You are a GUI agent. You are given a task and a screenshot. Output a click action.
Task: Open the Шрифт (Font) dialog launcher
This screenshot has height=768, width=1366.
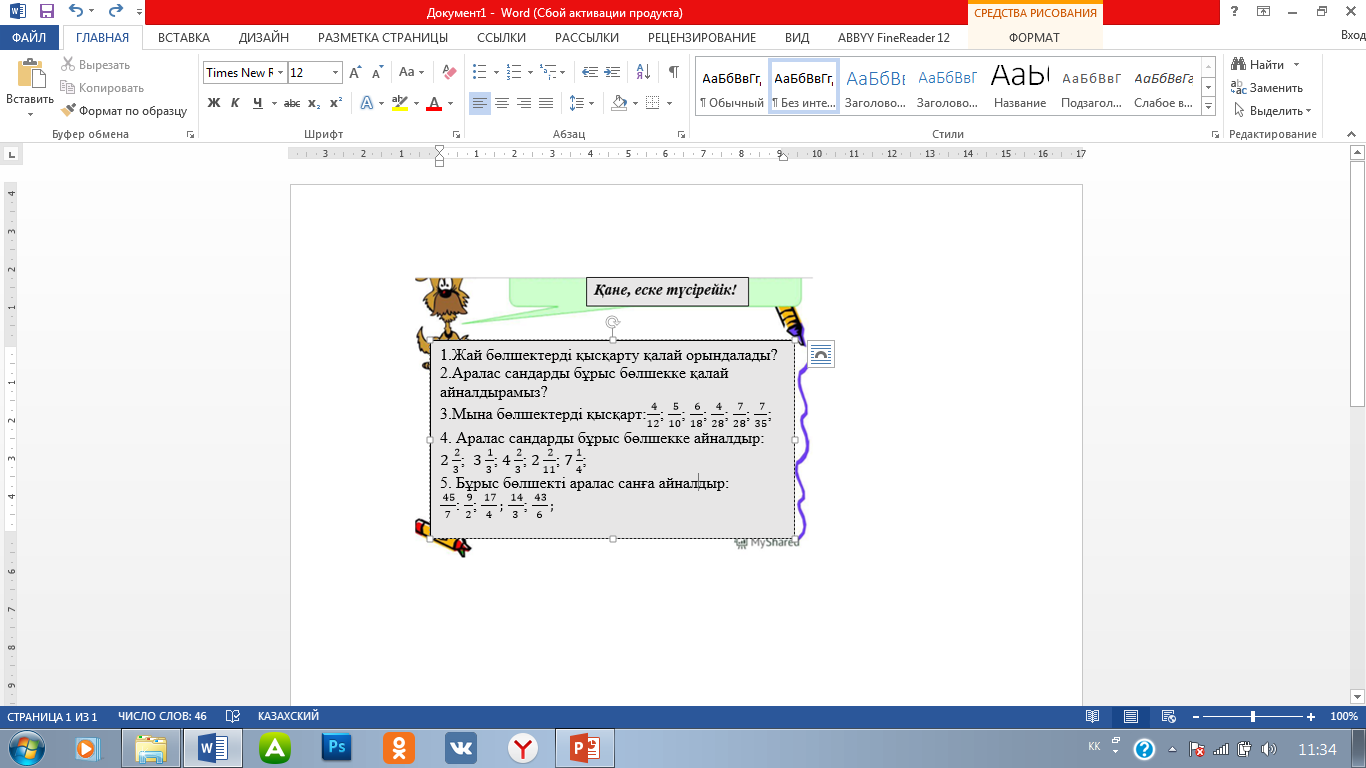pyautogui.click(x=457, y=134)
